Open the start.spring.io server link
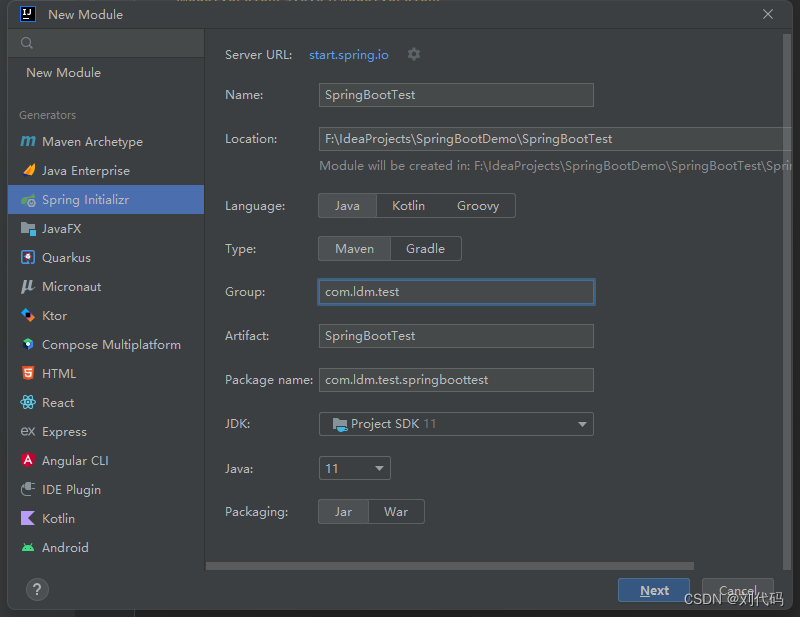Screen dimensions: 800x617 [348, 55]
